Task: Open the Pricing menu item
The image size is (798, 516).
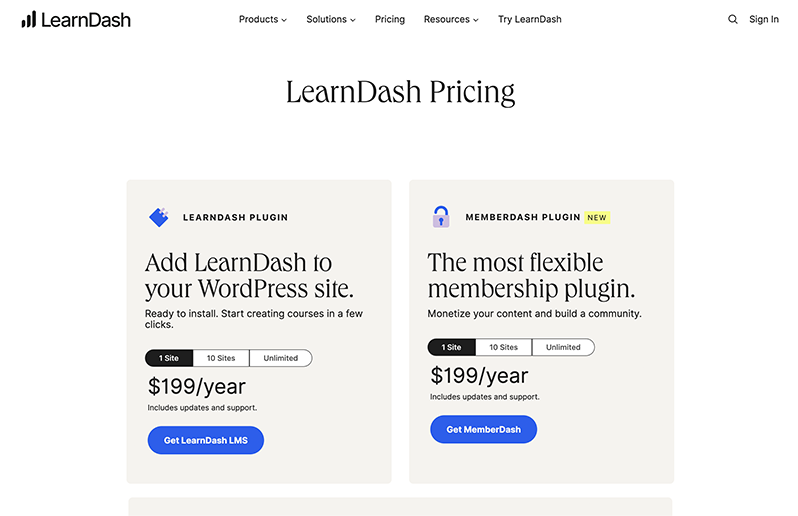Action: (390, 19)
